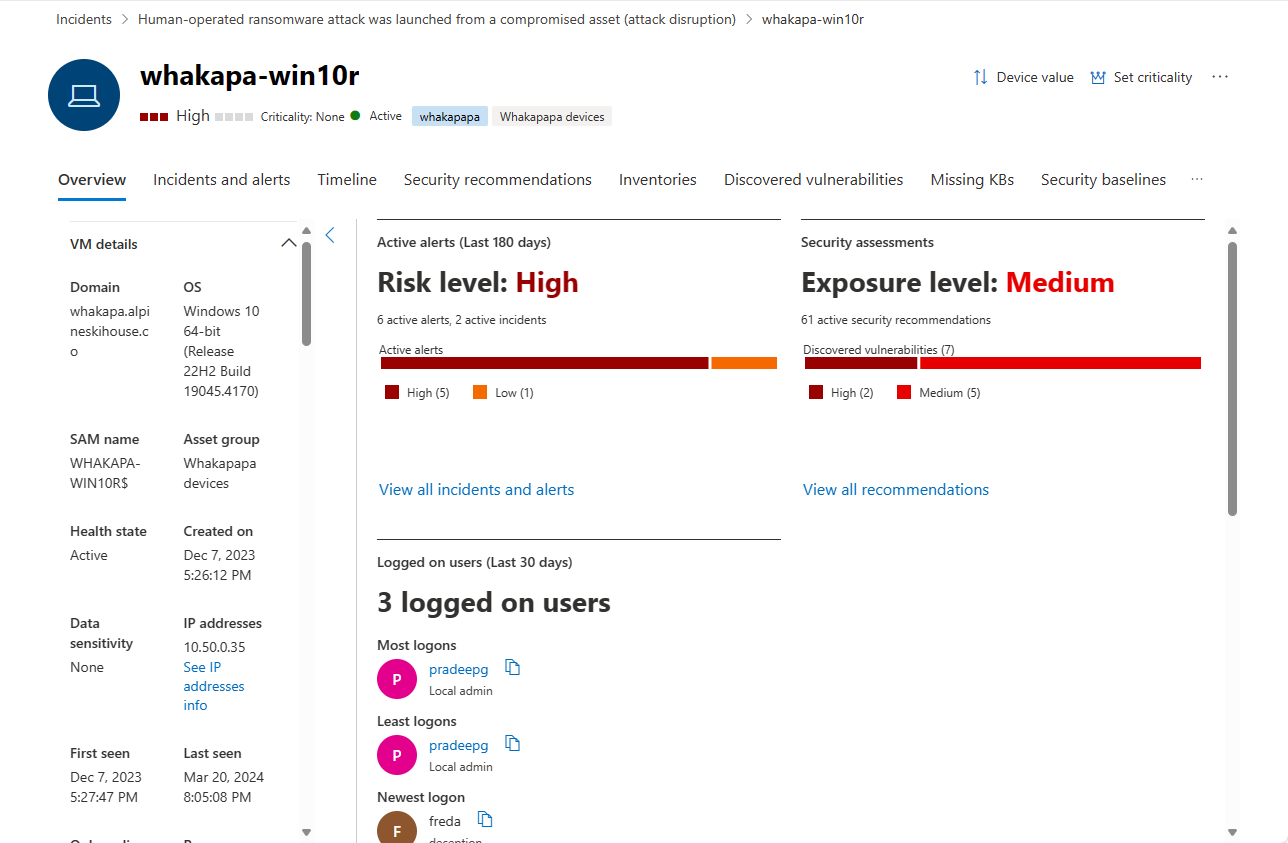Copy freda username under Newest logon

click(486, 820)
